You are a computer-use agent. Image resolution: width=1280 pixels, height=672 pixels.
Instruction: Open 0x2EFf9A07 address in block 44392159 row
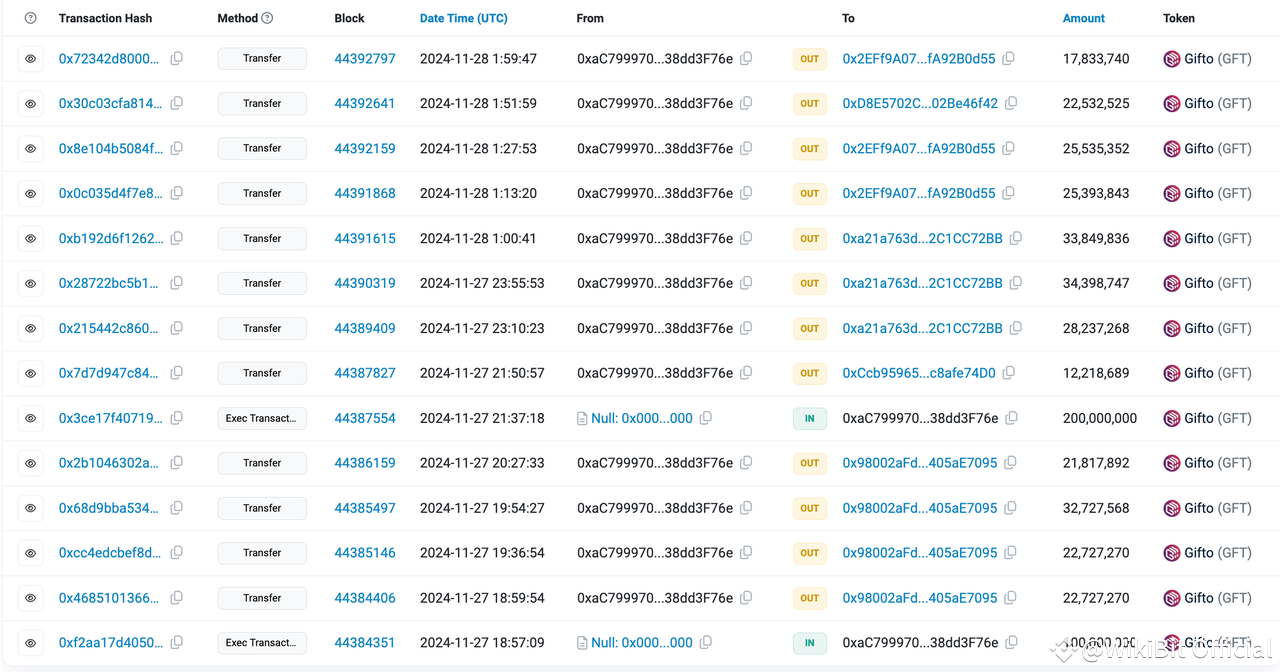pos(919,149)
